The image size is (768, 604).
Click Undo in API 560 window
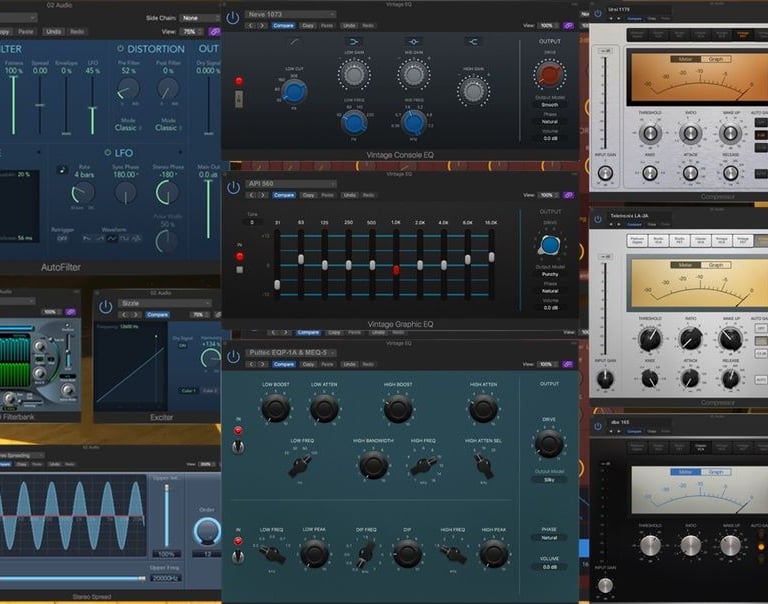(x=349, y=195)
